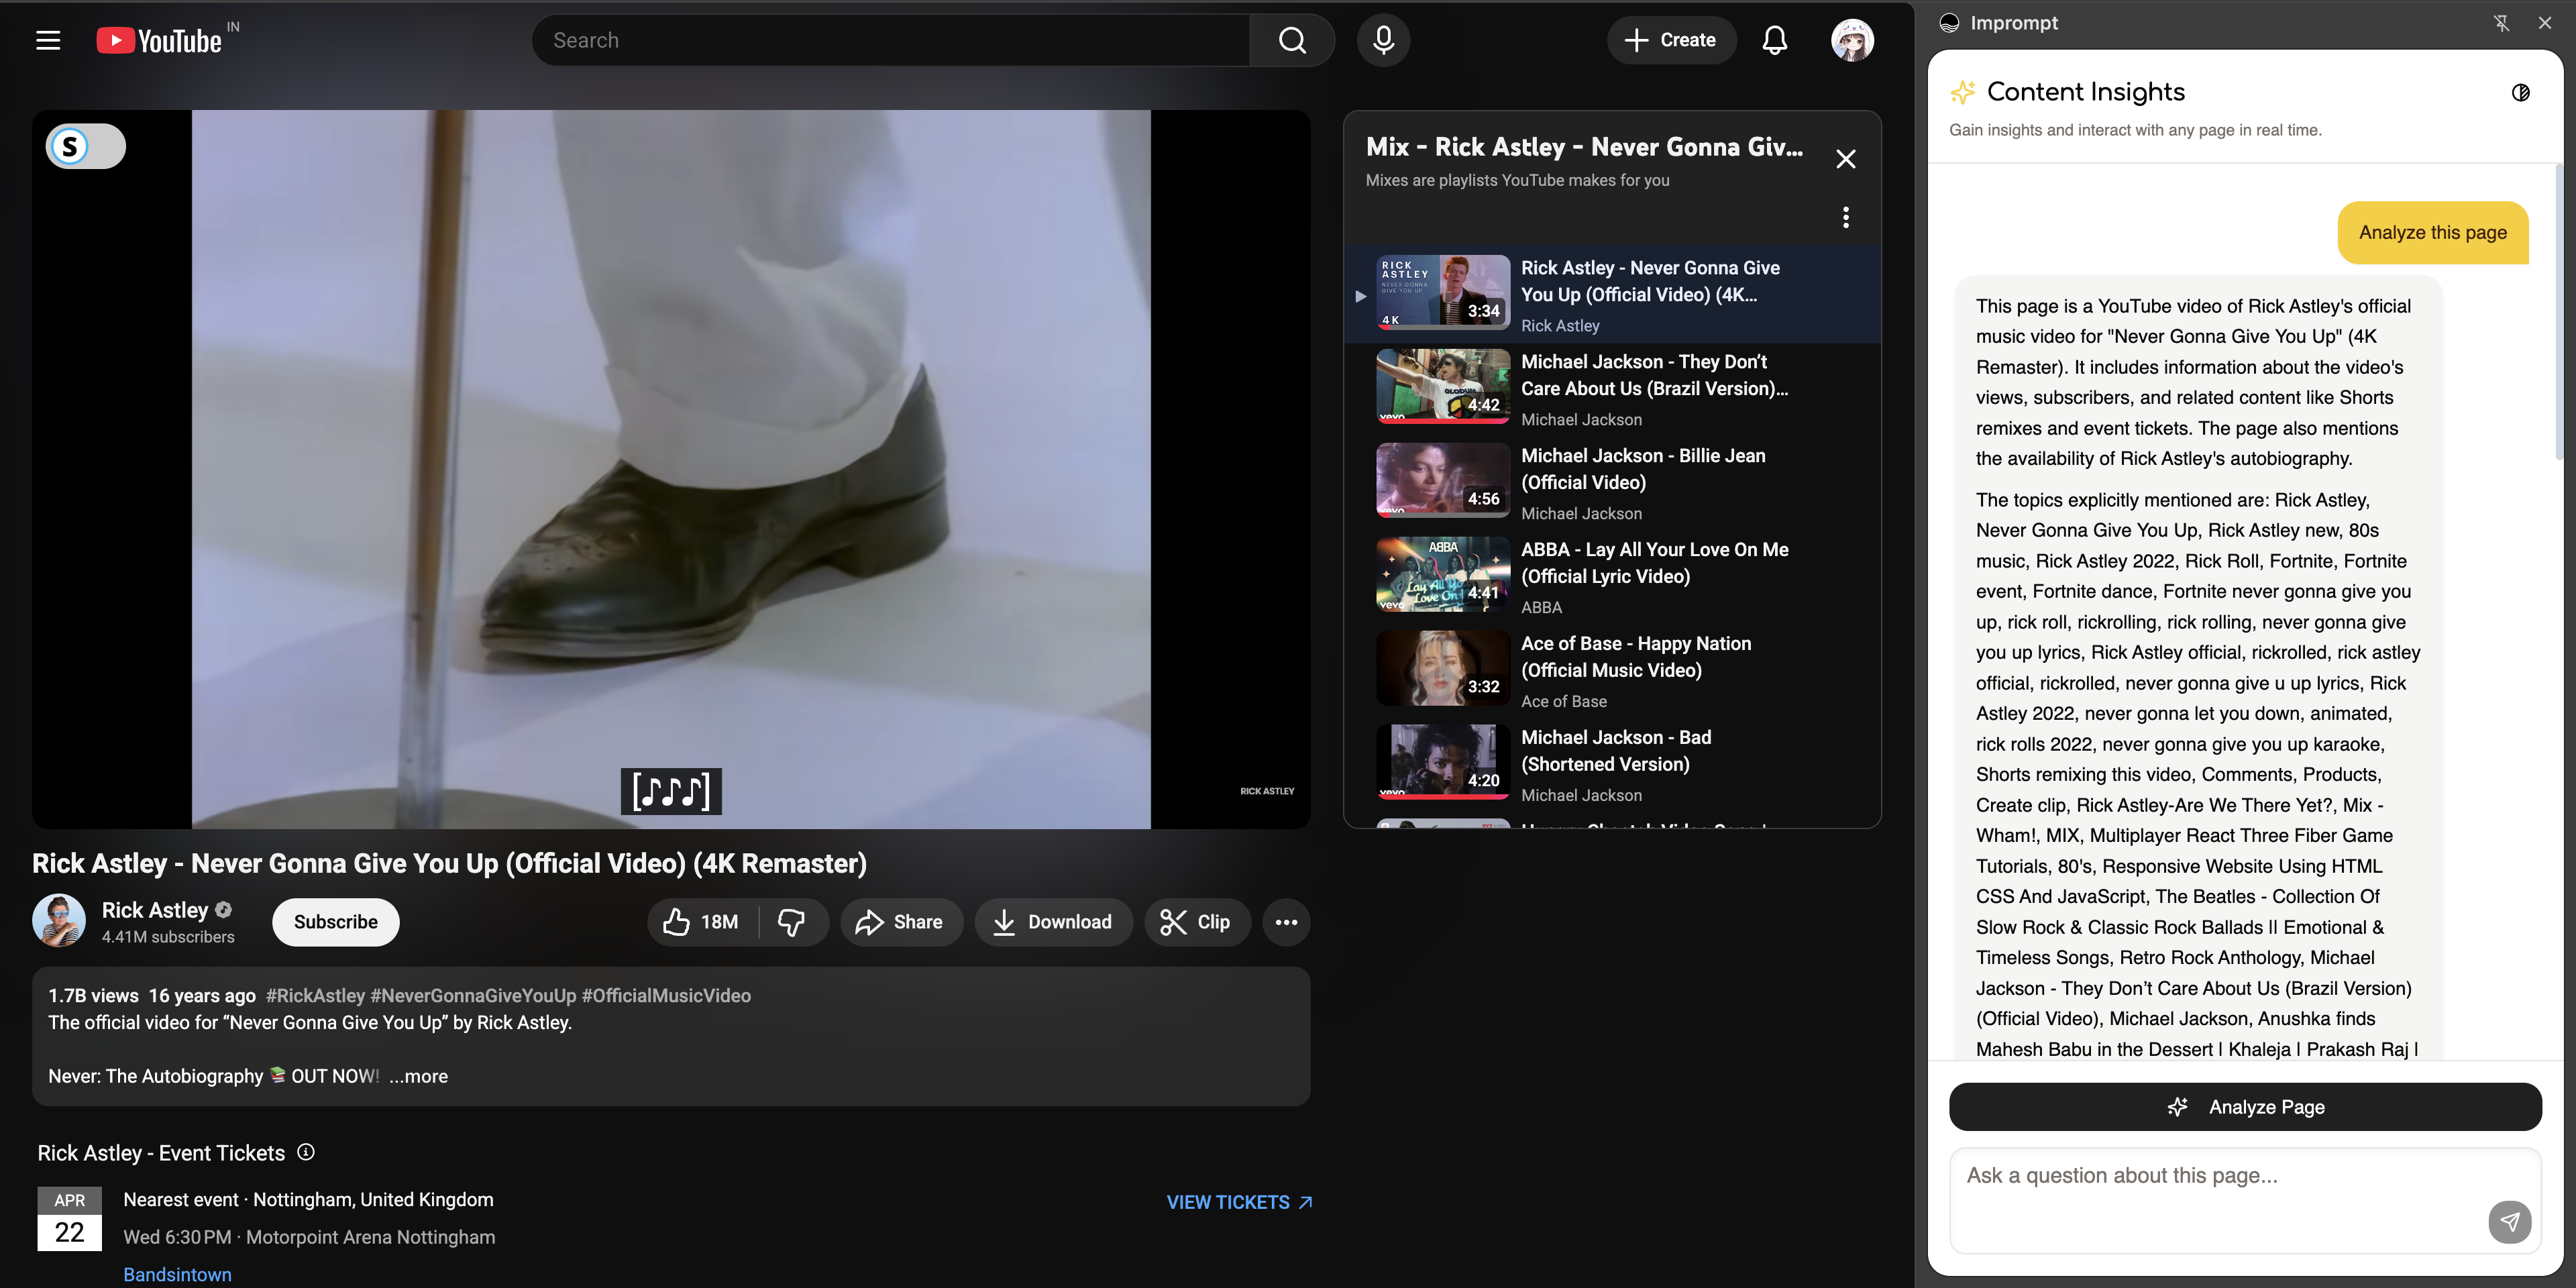
Task: Open the notifications bell
Action: point(1774,40)
